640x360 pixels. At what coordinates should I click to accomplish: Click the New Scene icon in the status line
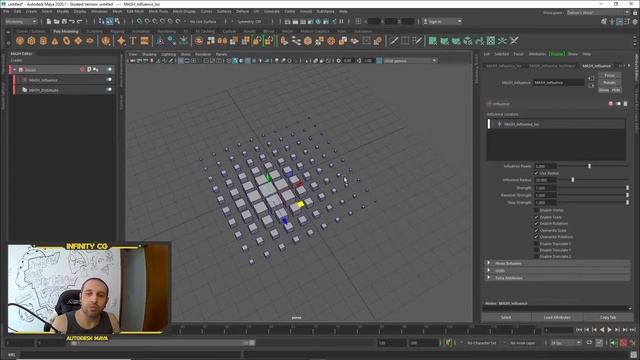pos(49,21)
